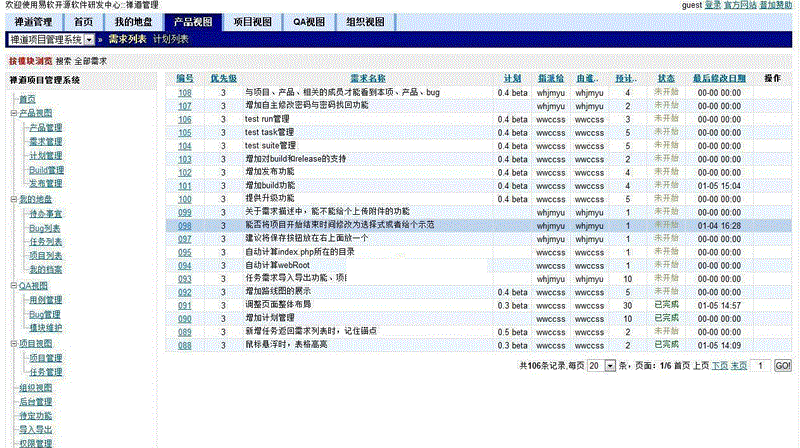Open requirement number 098 in highlighted row
This screenshot has width=800, height=448.
click(185, 226)
